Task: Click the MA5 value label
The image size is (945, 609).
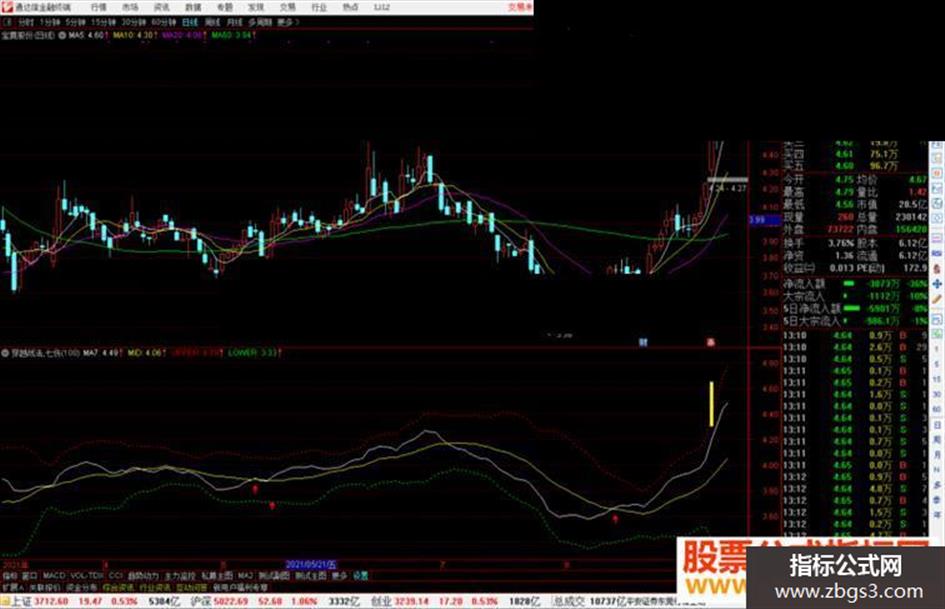Action: [89, 36]
